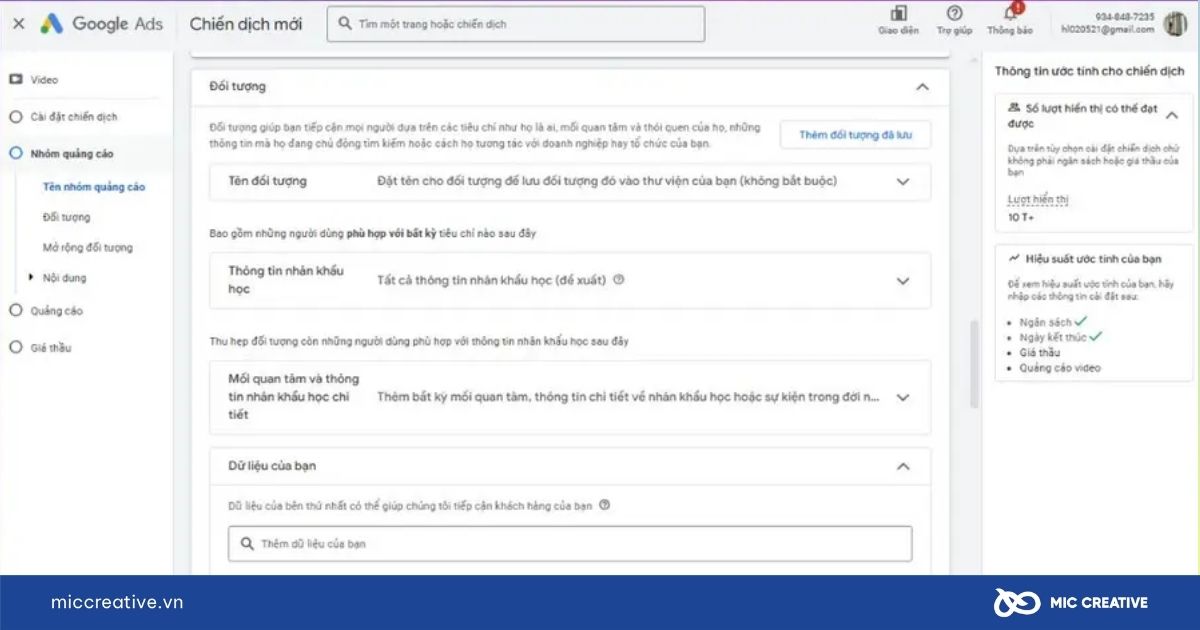Expand the Thông tin nhân khẩu học row
The image size is (1200, 630).
(903, 281)
